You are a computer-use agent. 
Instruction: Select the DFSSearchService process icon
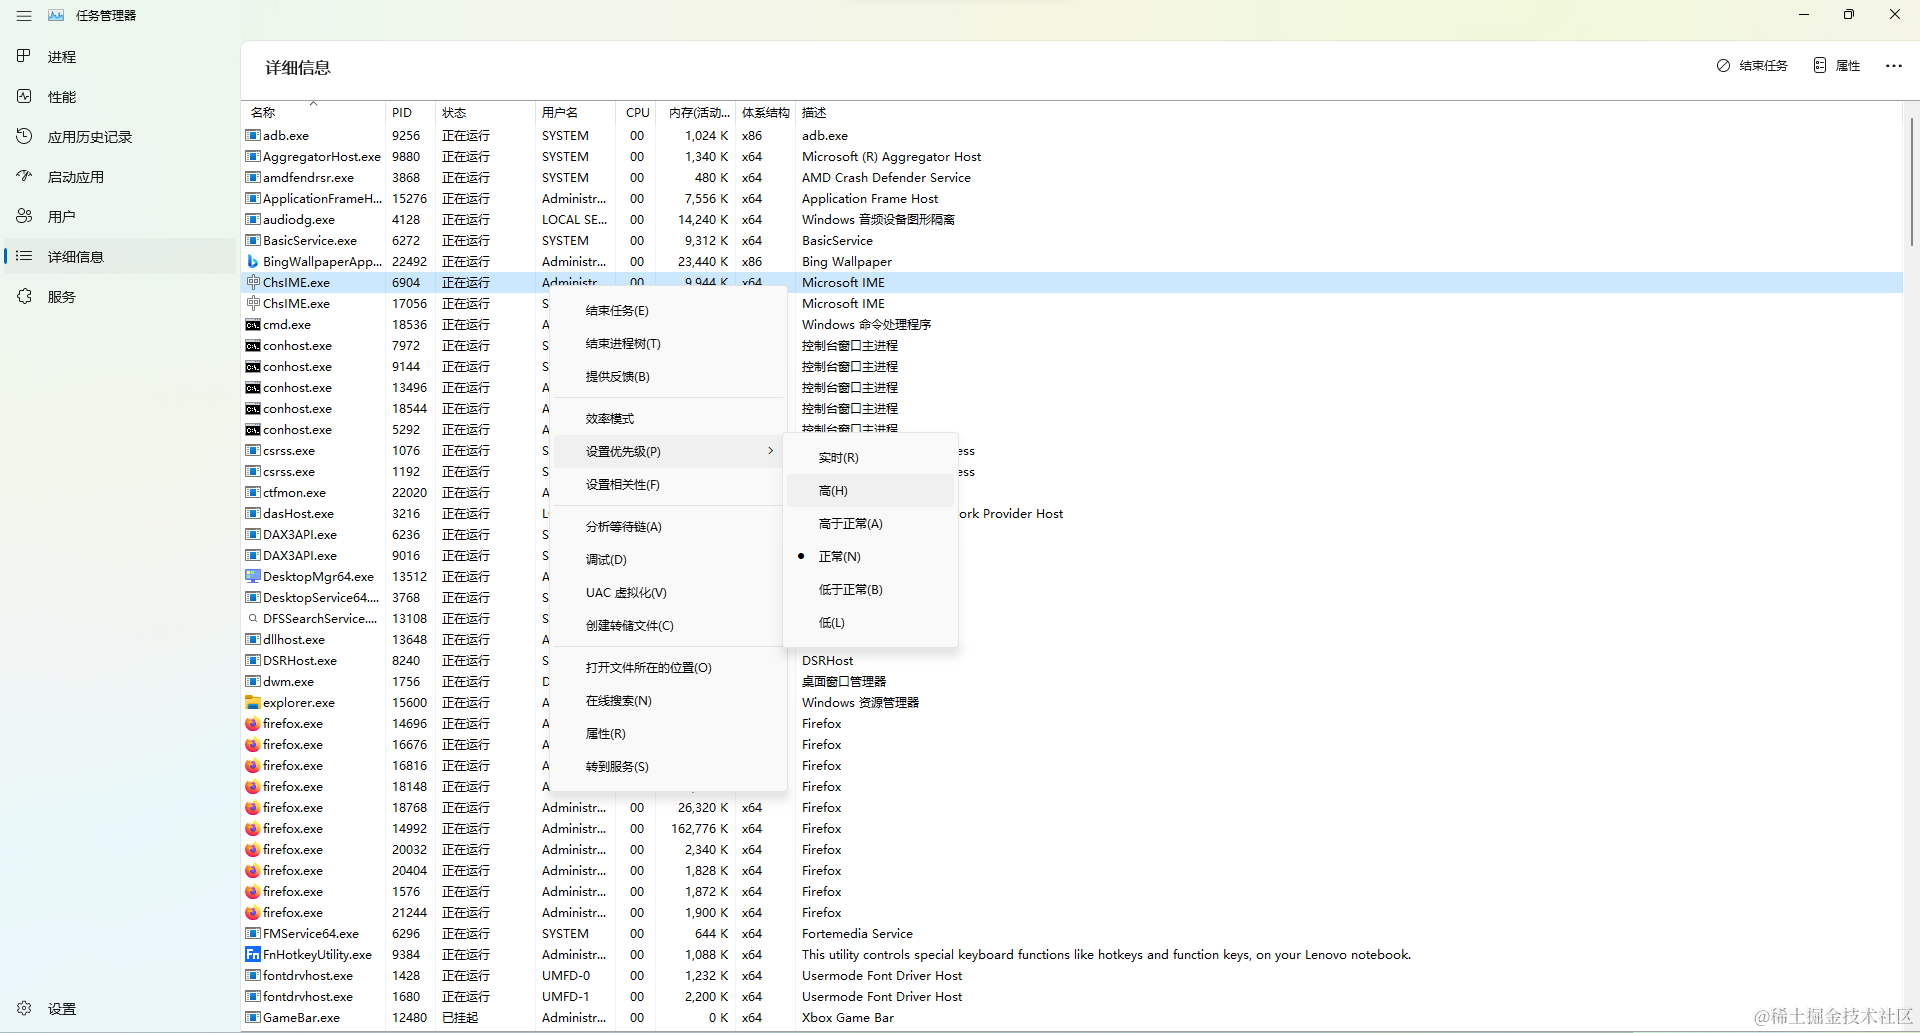(x=253, y=619)
